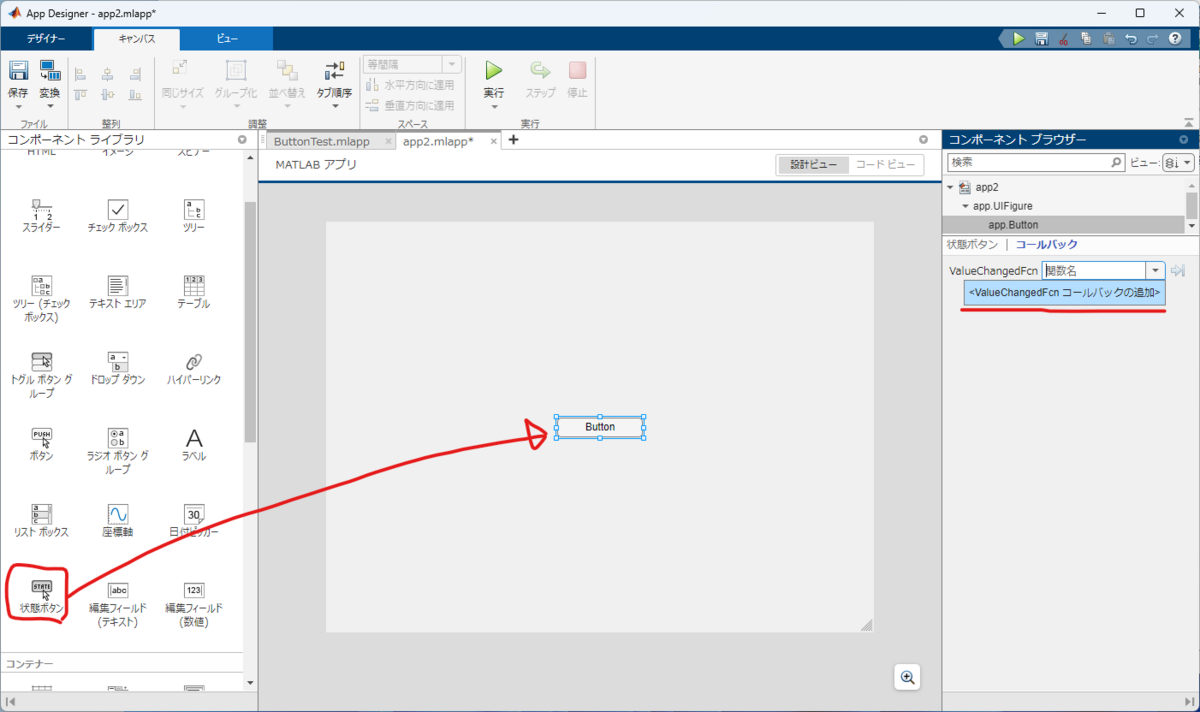The image size is (1200, 712).
Task: Choose Add ValueChangedFcn callback option
Action: 1064,292
